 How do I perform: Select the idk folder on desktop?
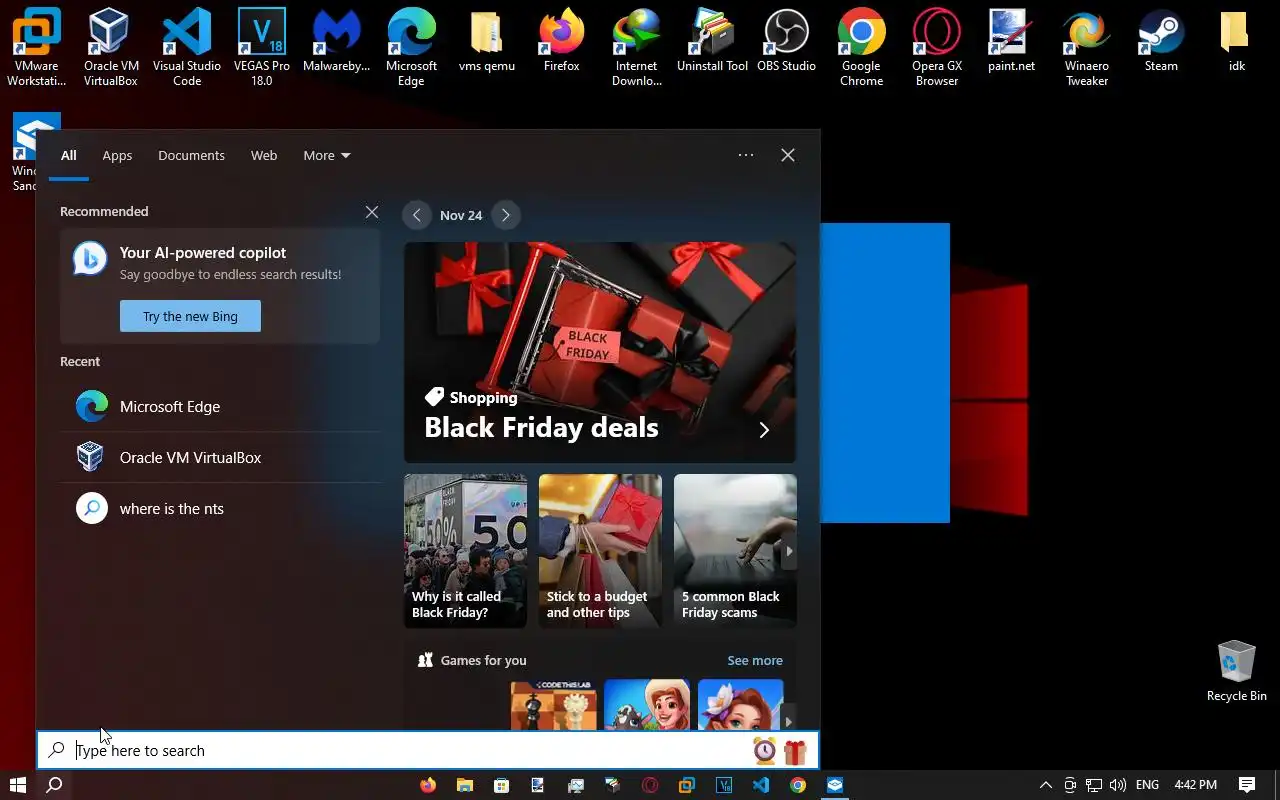1236,40
